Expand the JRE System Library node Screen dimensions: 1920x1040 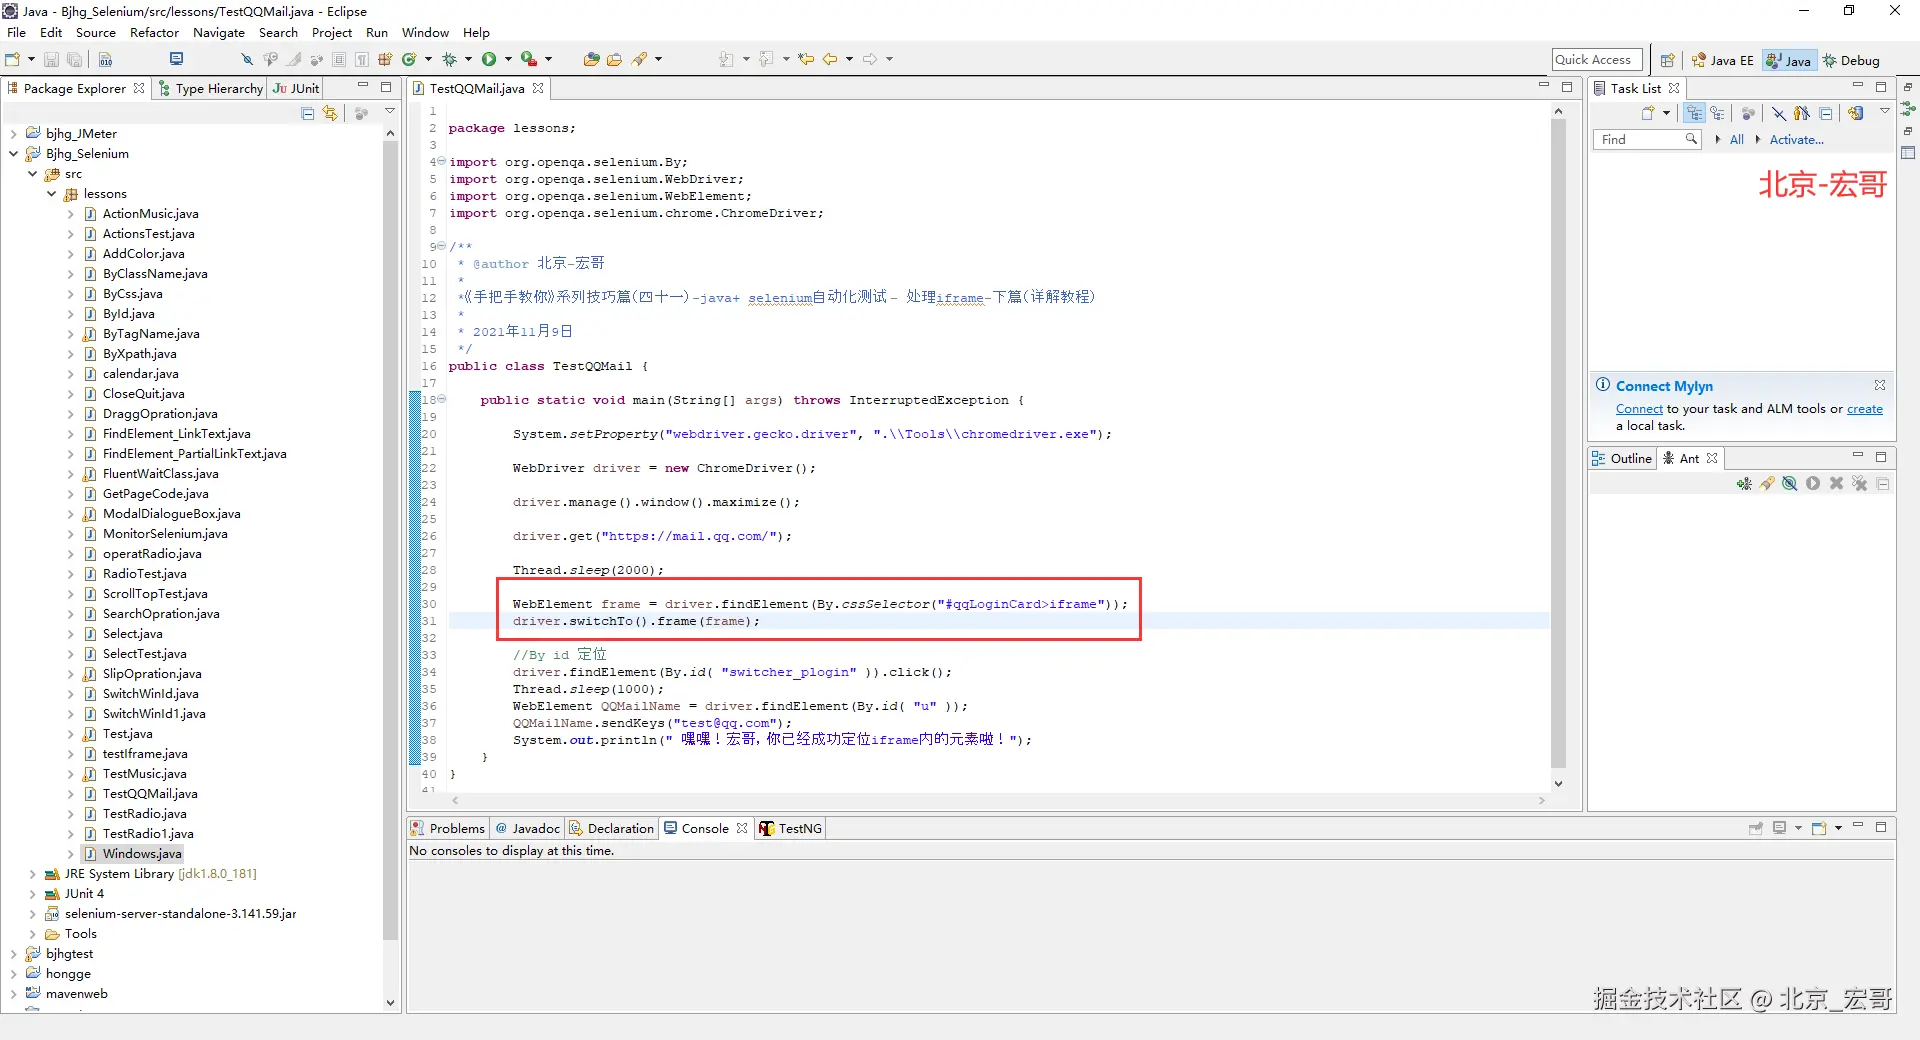point(33,874)
